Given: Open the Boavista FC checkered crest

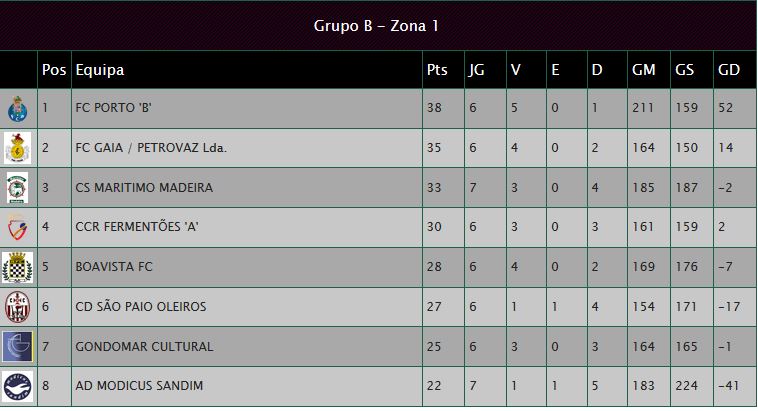Looking at the screenshot, I should (x=17, y=267).
